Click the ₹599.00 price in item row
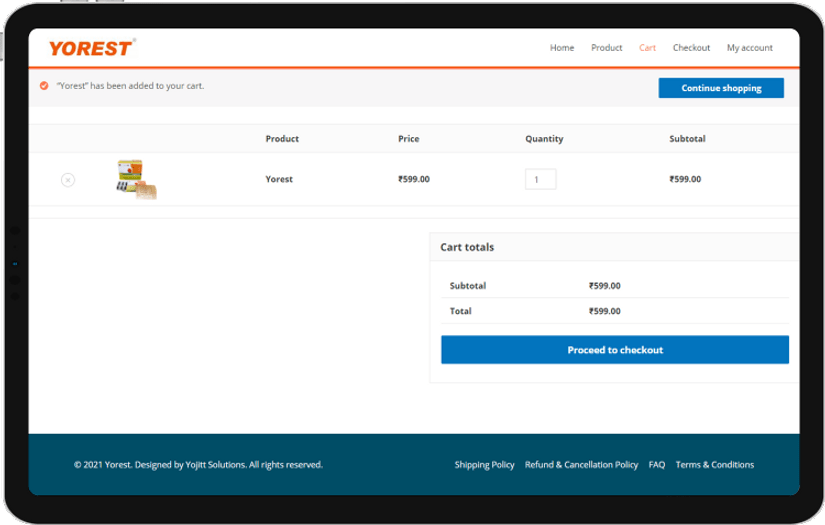 414,179
